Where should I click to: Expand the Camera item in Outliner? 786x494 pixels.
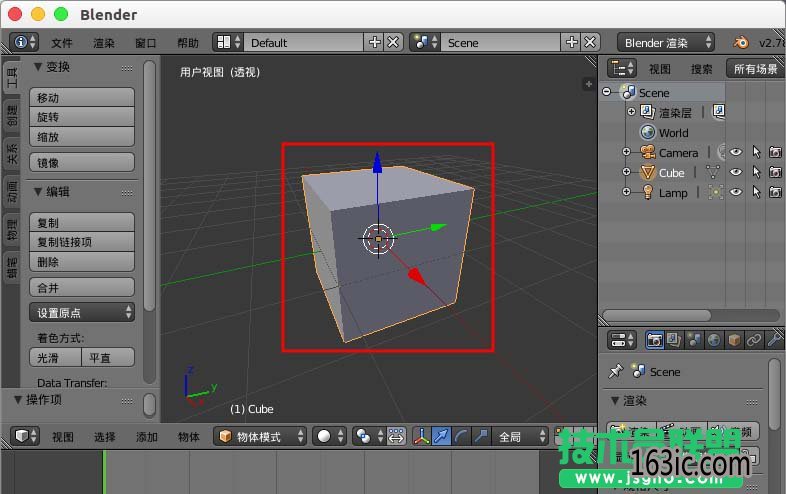click(x=626, y=151)
